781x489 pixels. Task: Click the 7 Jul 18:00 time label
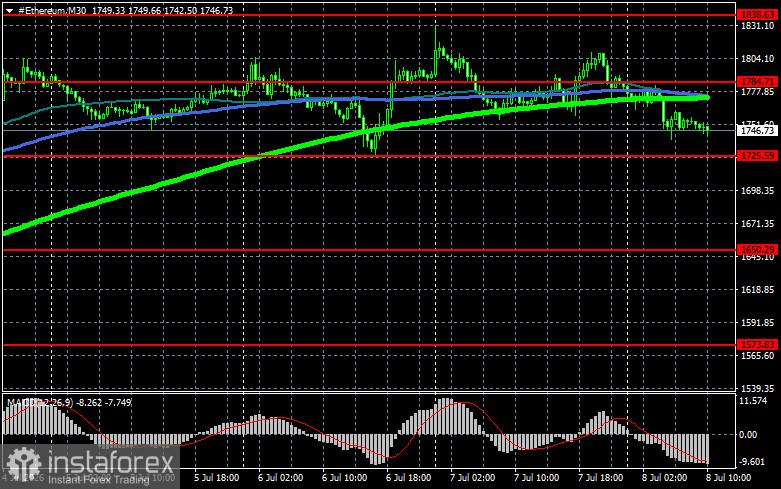click(601, 478)
